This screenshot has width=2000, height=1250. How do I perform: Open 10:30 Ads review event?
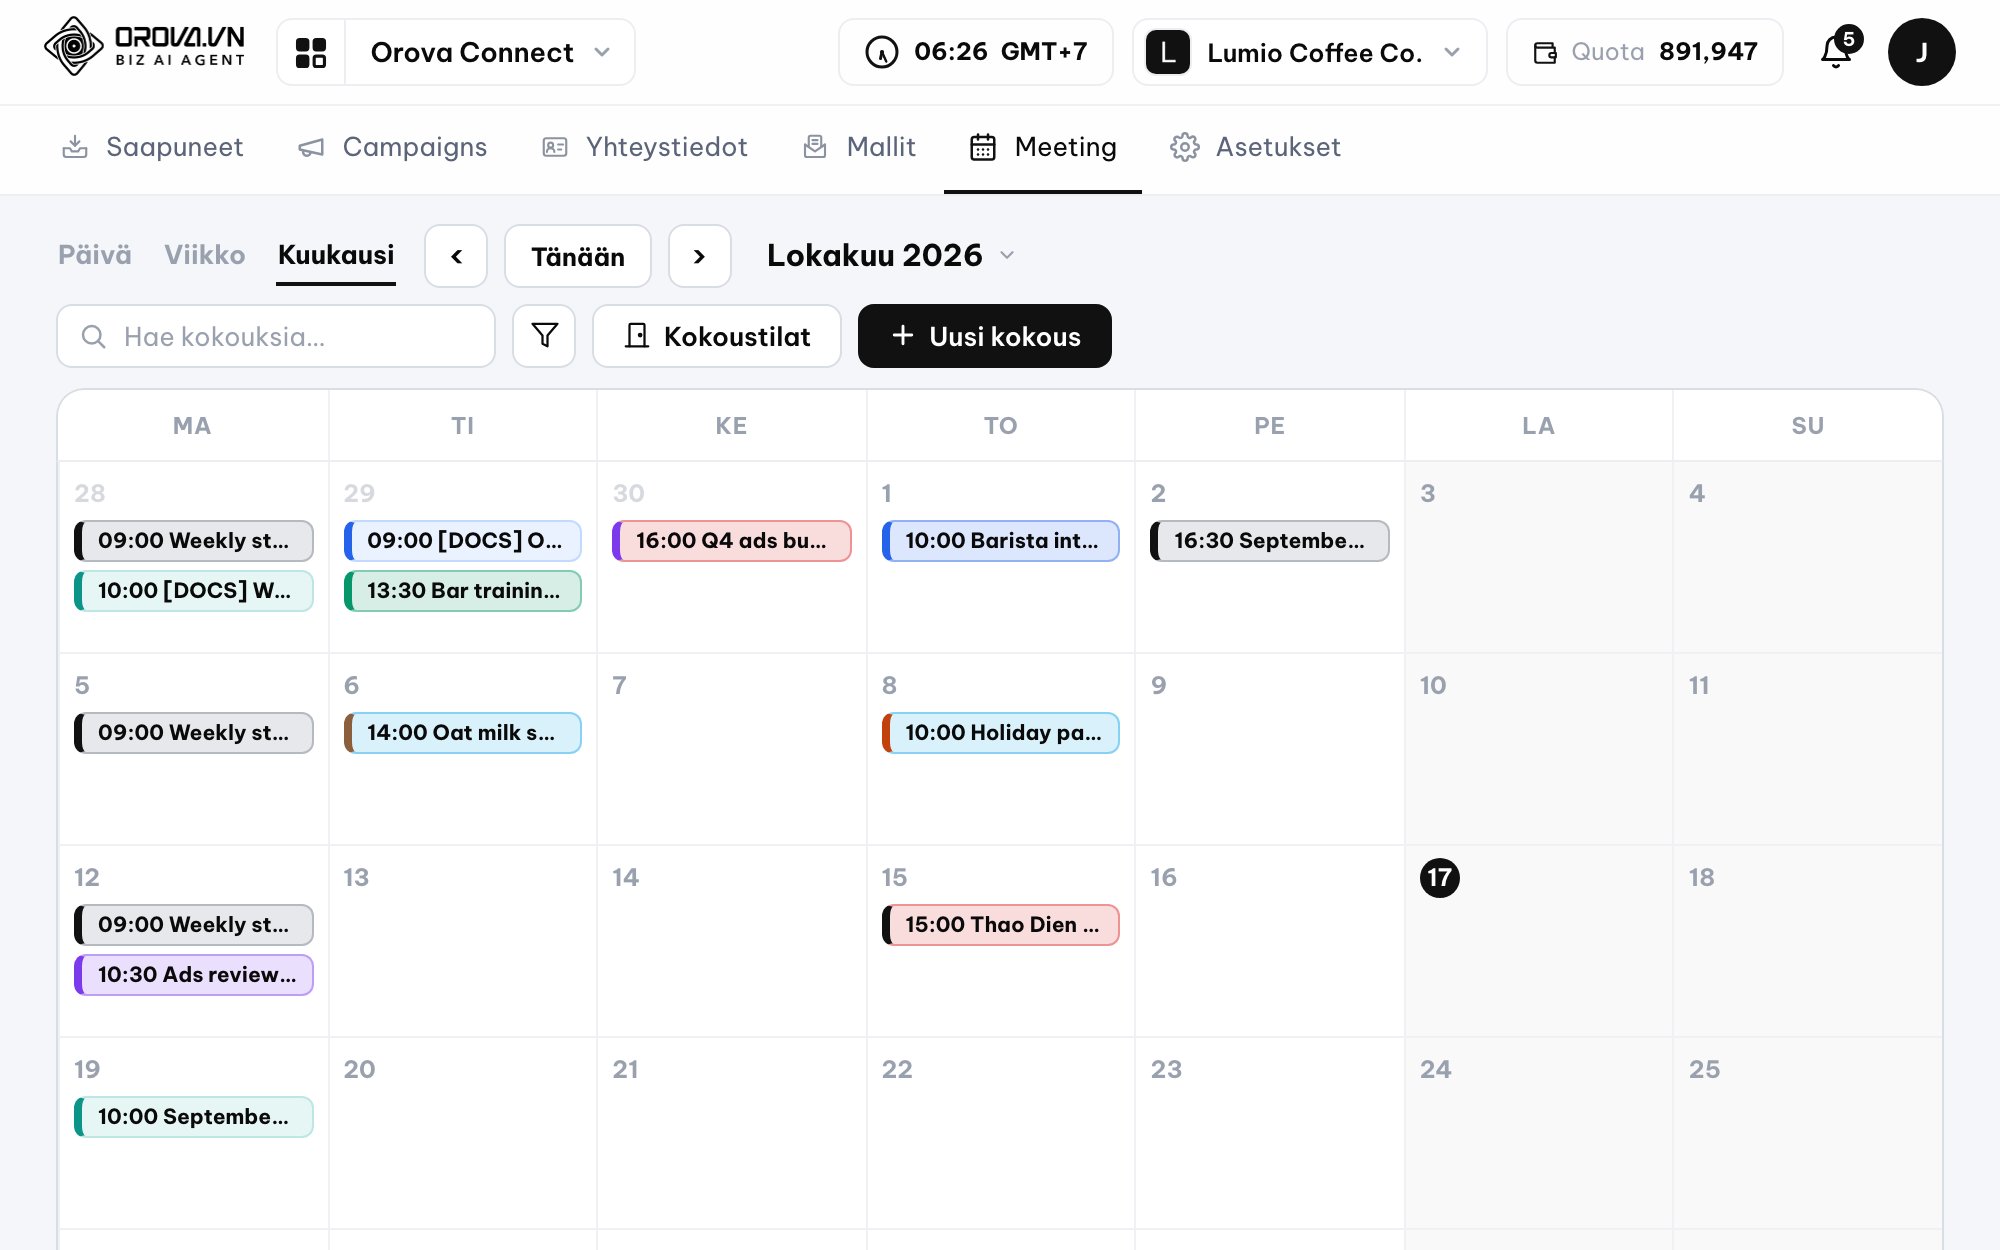tap(194, 975)
